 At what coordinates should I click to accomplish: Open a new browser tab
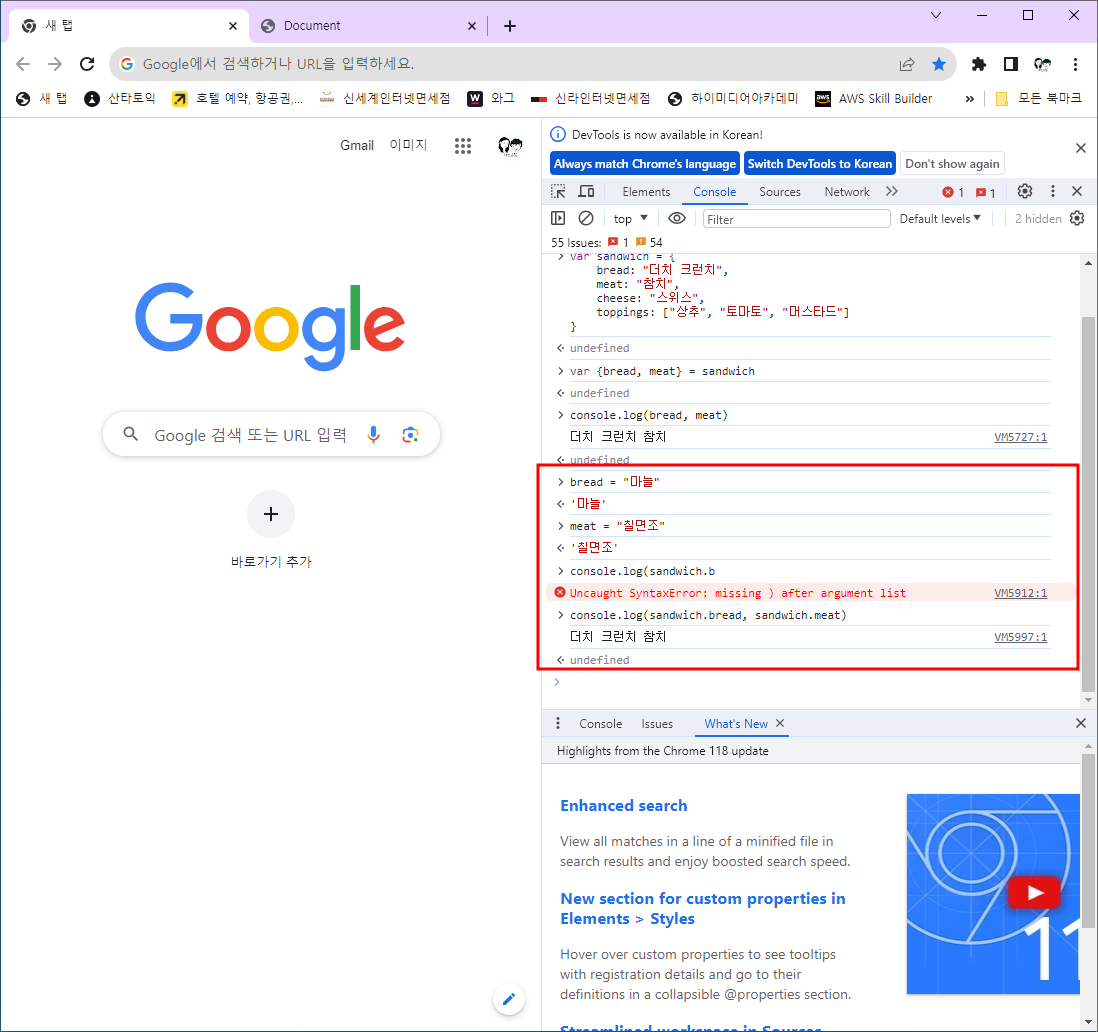510,26
